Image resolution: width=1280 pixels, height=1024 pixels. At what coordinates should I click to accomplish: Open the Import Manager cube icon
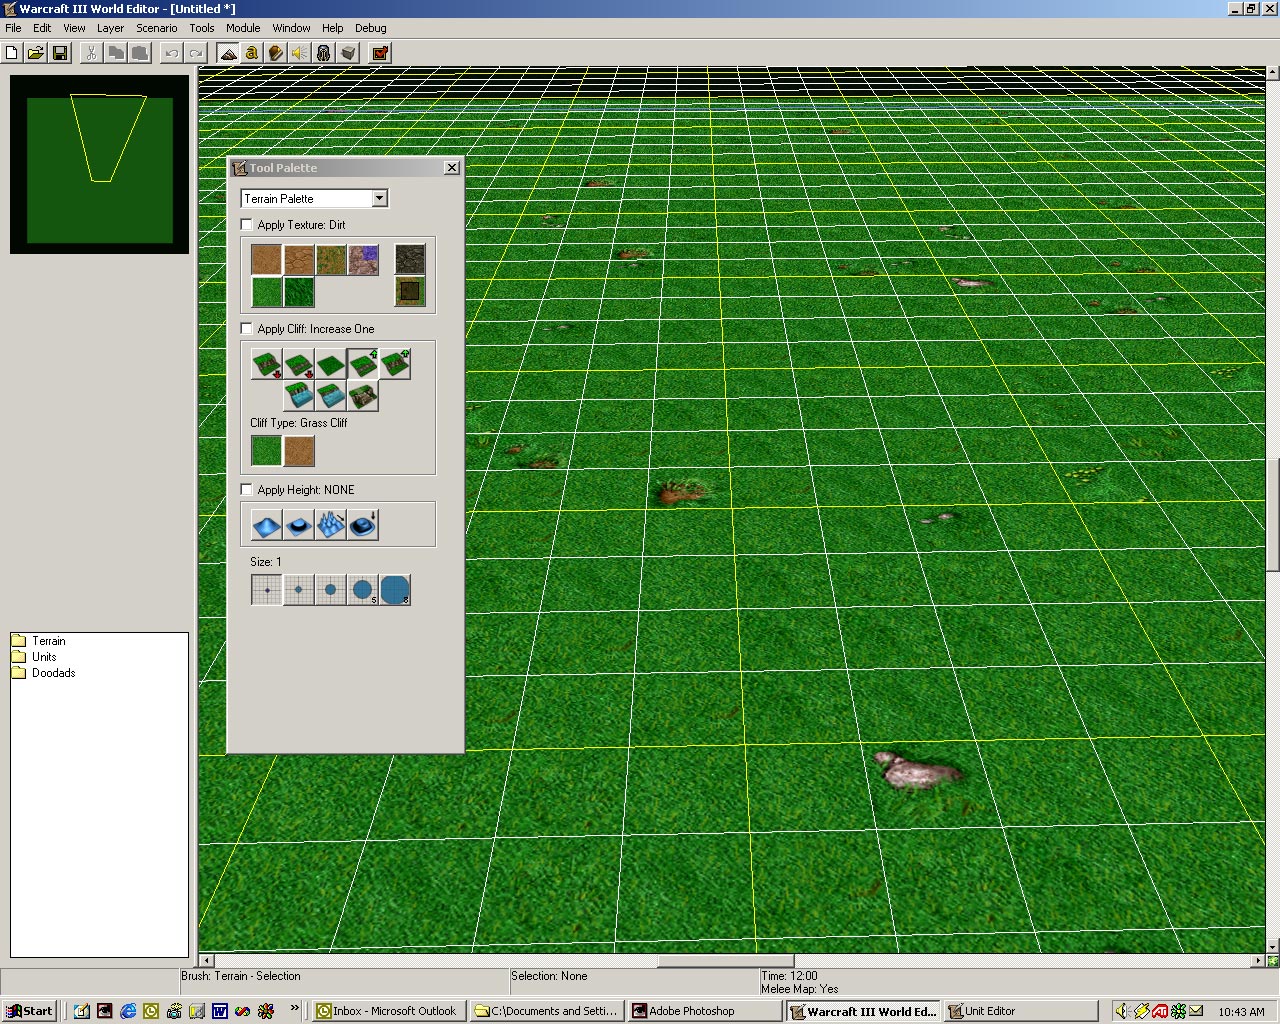348,53
